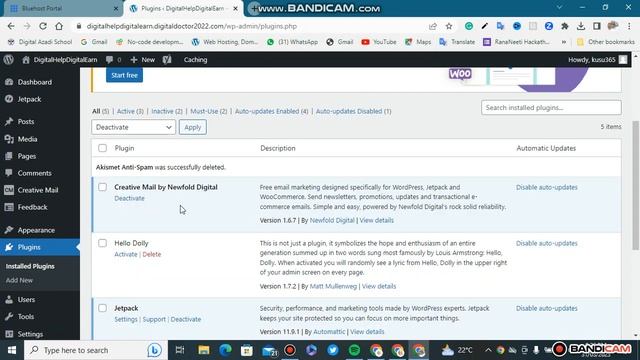The image size is (640, 360).
Task: Open the browser extensions puzzle icon
Action: (x=565, y=26)
